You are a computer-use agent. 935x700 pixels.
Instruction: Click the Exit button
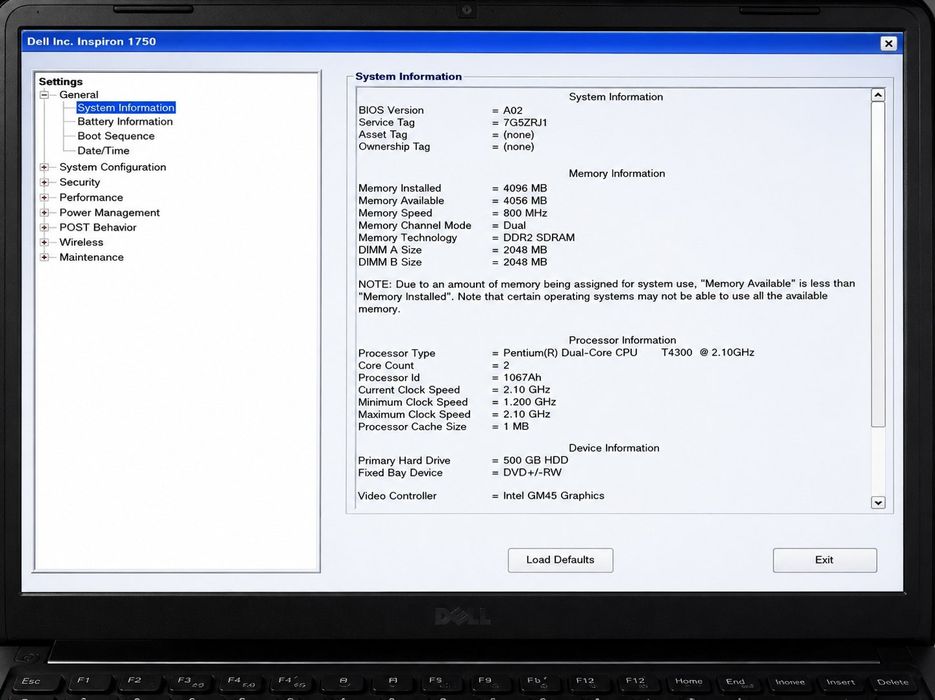pyautogui.click(x=825, y=560)
